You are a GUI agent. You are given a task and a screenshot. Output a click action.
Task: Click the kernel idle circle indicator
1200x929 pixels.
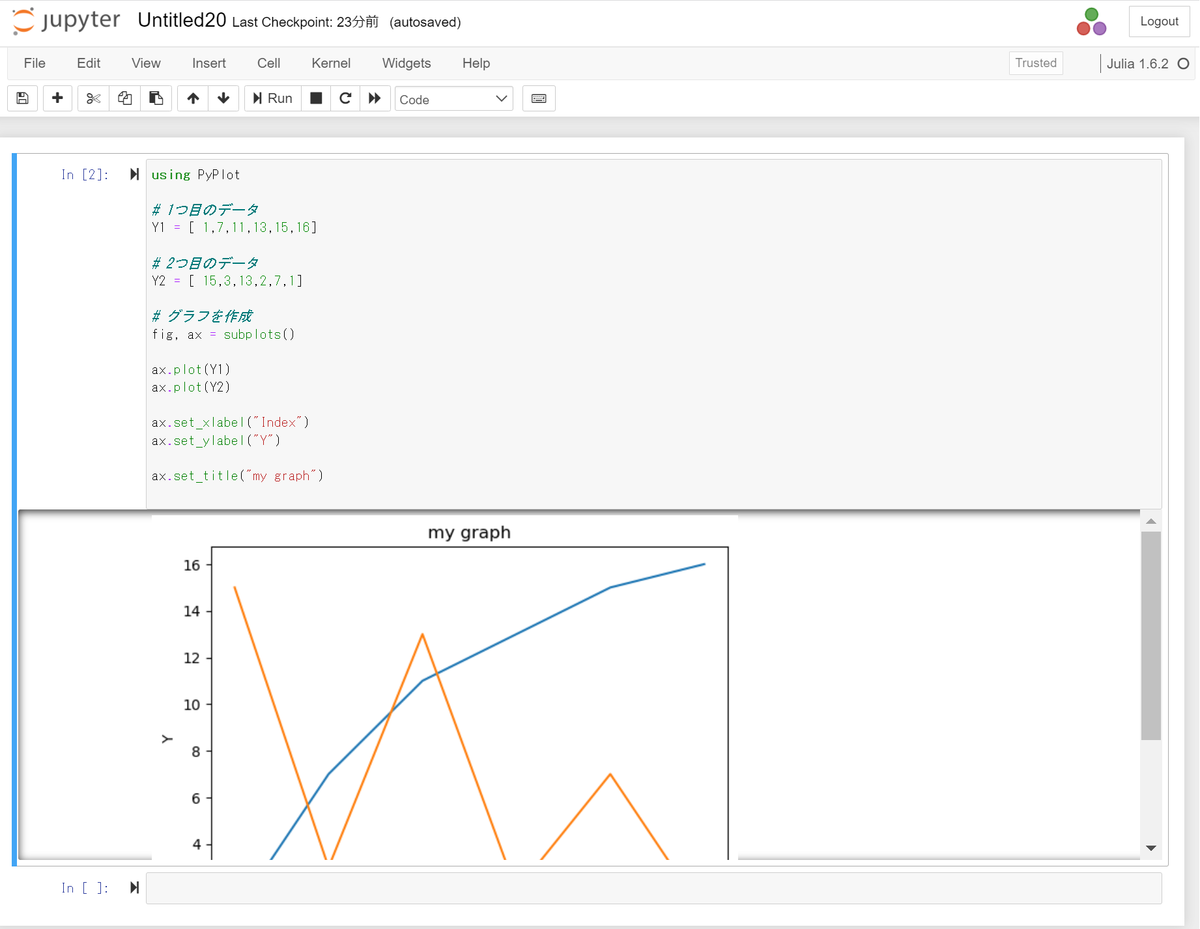click(1183, 63)
